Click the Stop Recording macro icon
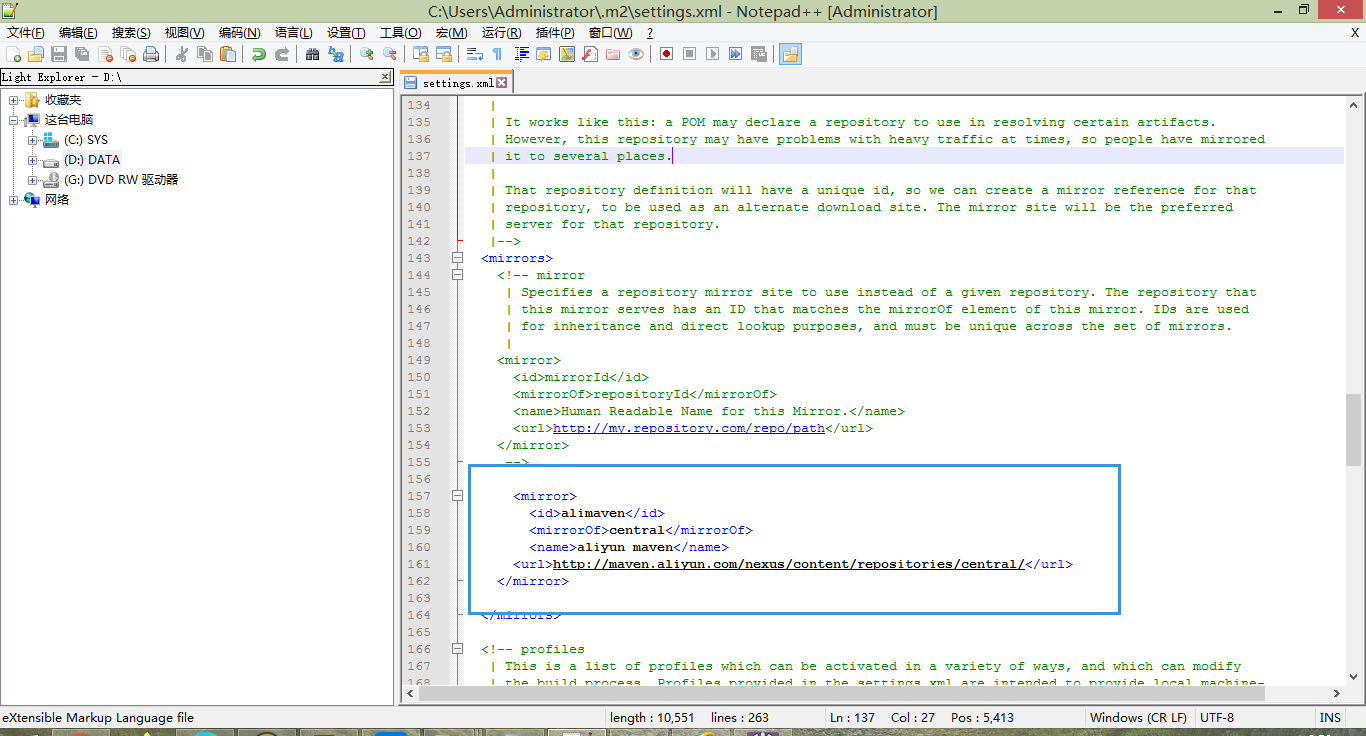The height and width of the screenshot is (736, 1366). (689, 54)
